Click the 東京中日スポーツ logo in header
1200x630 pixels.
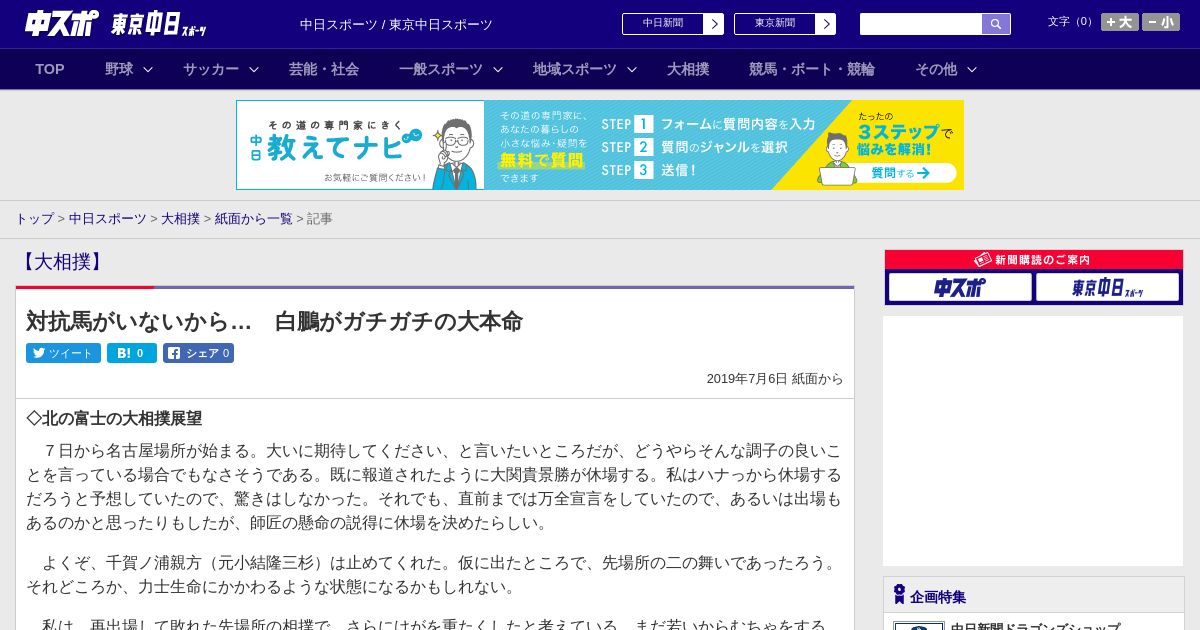click(x=159, y=25)
